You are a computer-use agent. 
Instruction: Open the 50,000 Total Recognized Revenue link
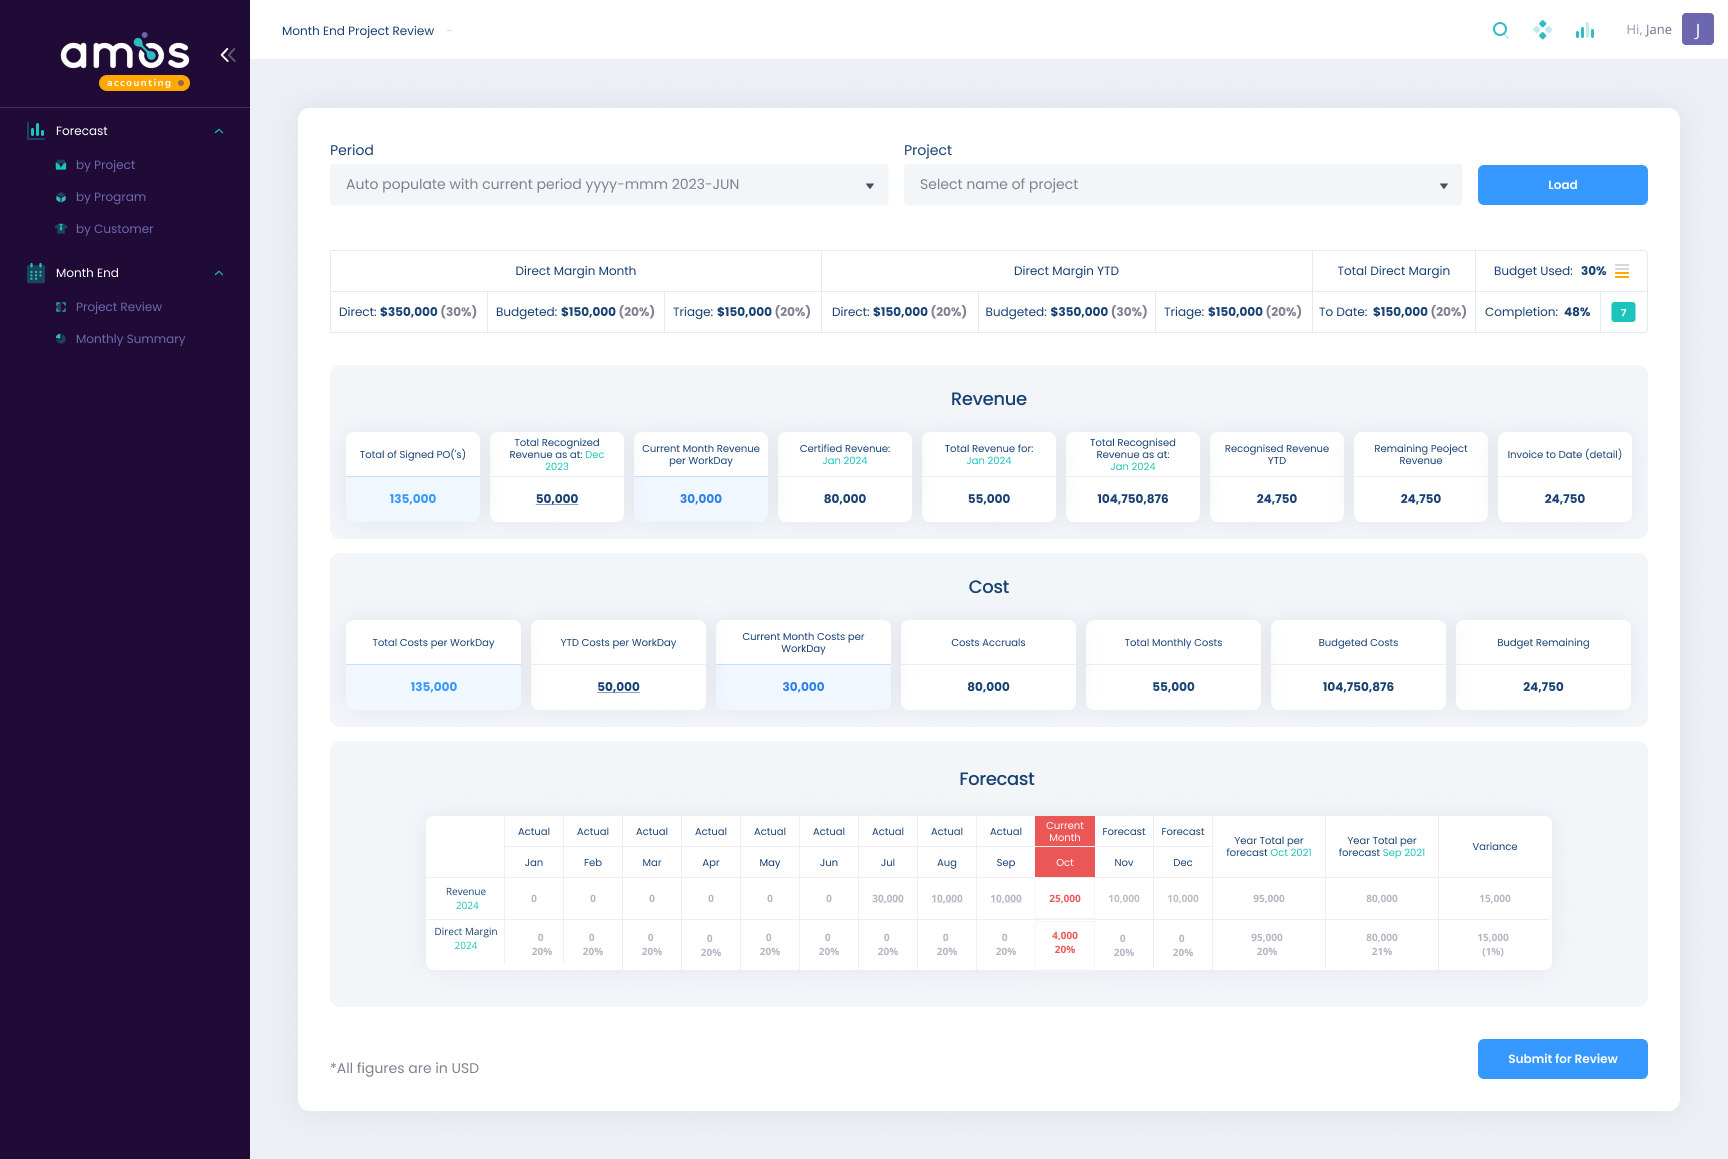(557, 499)
